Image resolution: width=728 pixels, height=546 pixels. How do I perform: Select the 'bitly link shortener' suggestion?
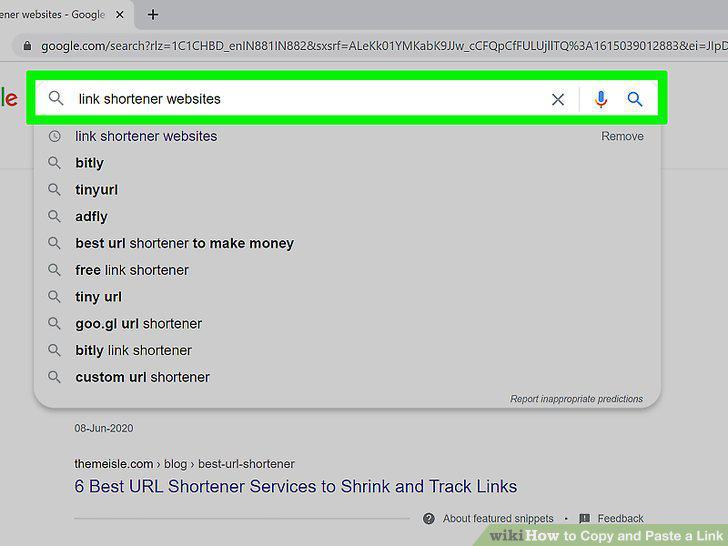(x=133, y=351)
